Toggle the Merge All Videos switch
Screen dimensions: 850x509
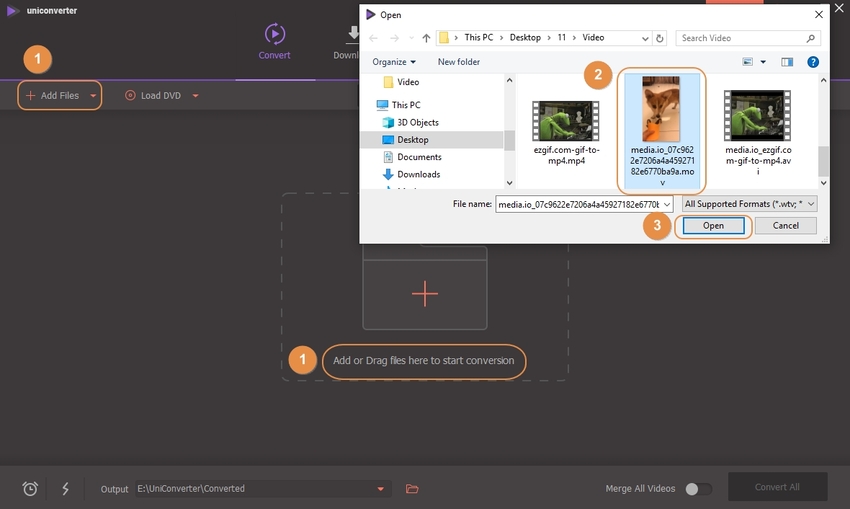[x=698, y=489]
